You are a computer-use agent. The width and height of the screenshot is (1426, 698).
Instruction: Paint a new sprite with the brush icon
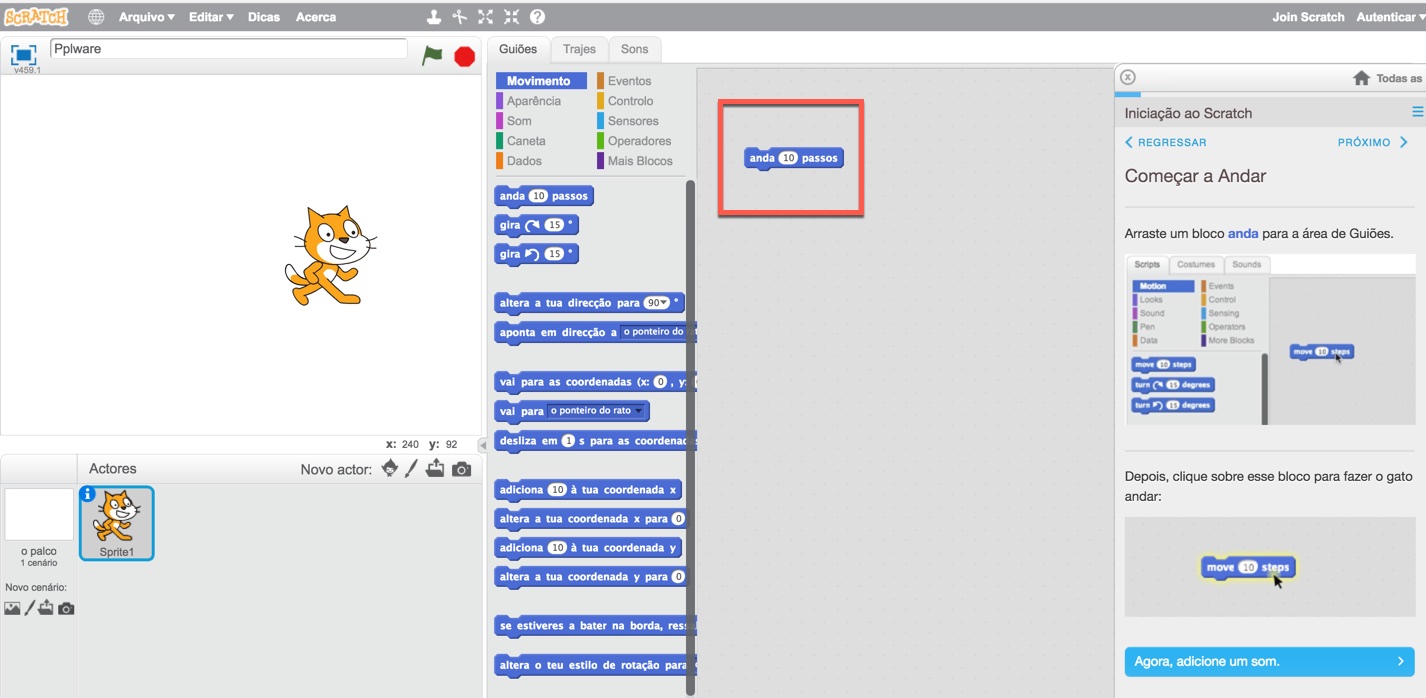(x=411, y=468)
